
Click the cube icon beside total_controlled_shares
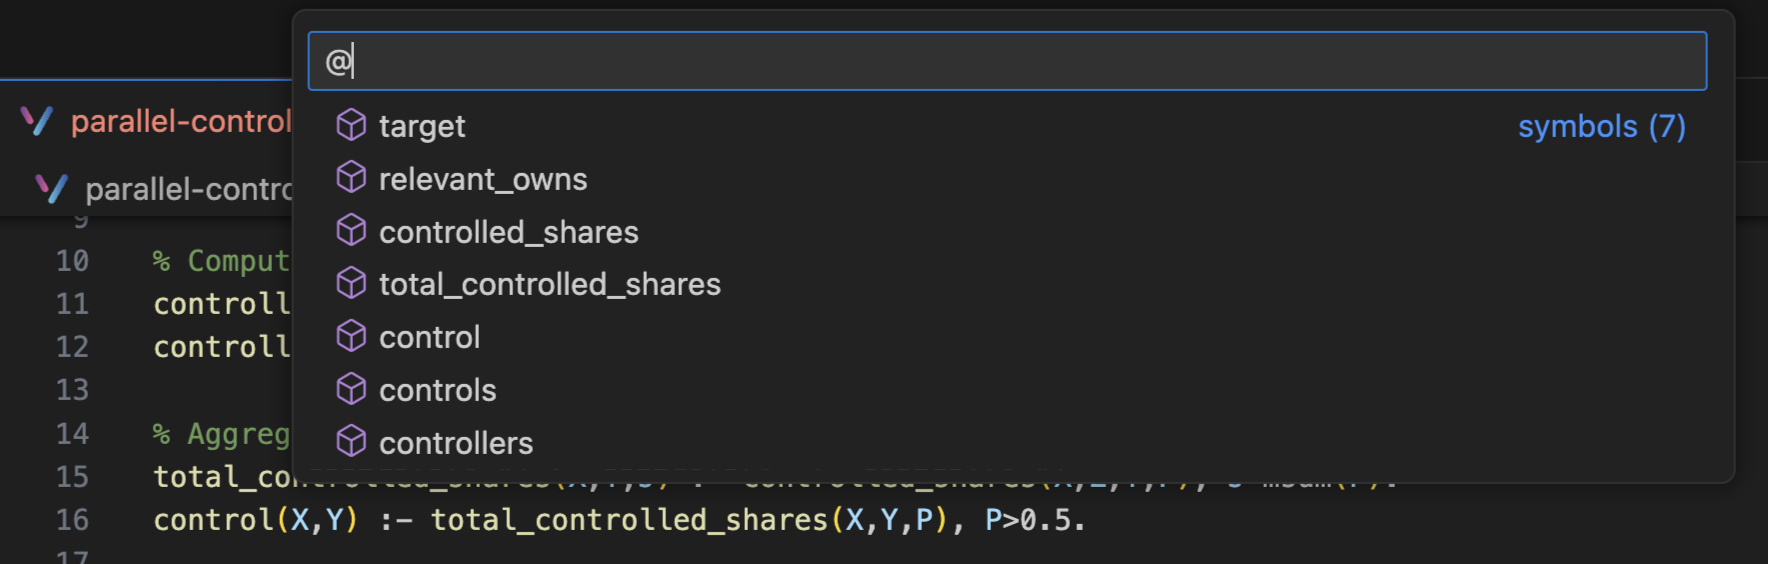click(351, 284)
